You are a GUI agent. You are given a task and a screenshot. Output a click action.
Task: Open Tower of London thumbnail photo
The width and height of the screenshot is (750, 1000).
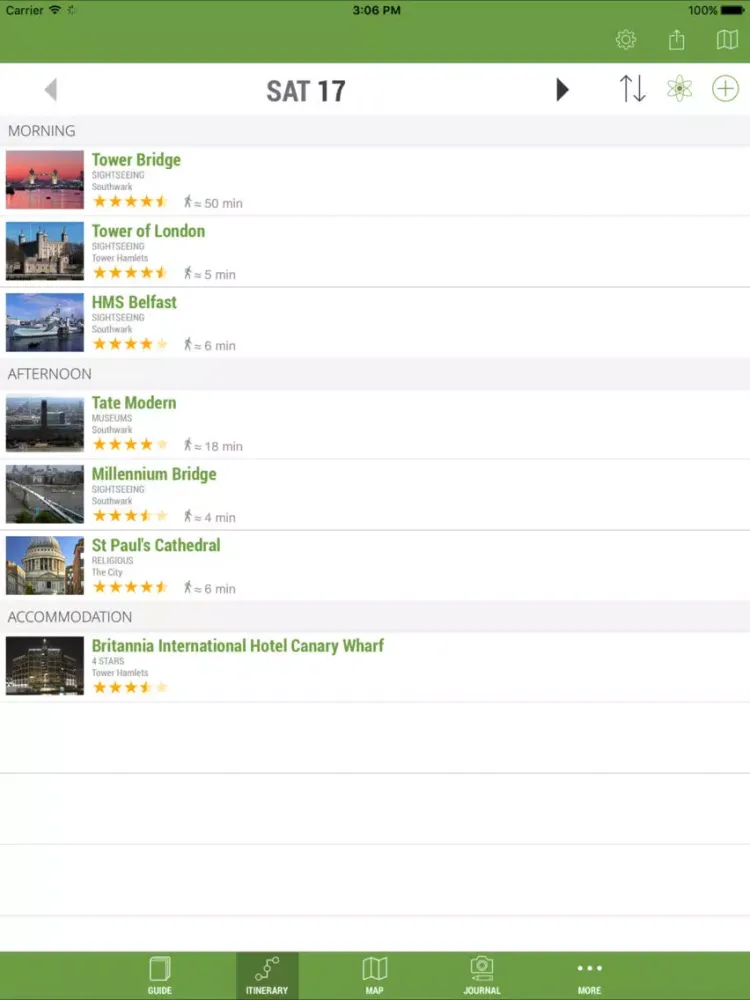click(x=45, y=251)
